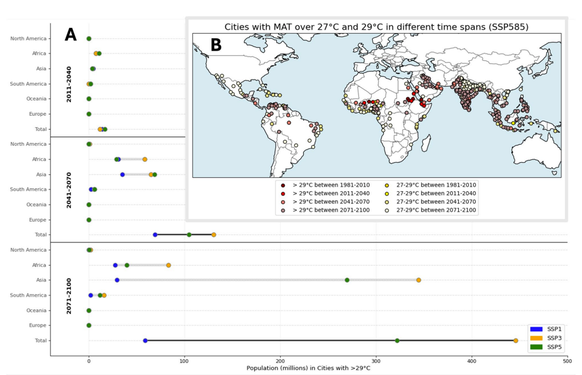This screenshot has width=582, height=375.
Task: Click the orange Asia dot in 2071-2100
Action: pyautogui.click(x=419, y=280)
